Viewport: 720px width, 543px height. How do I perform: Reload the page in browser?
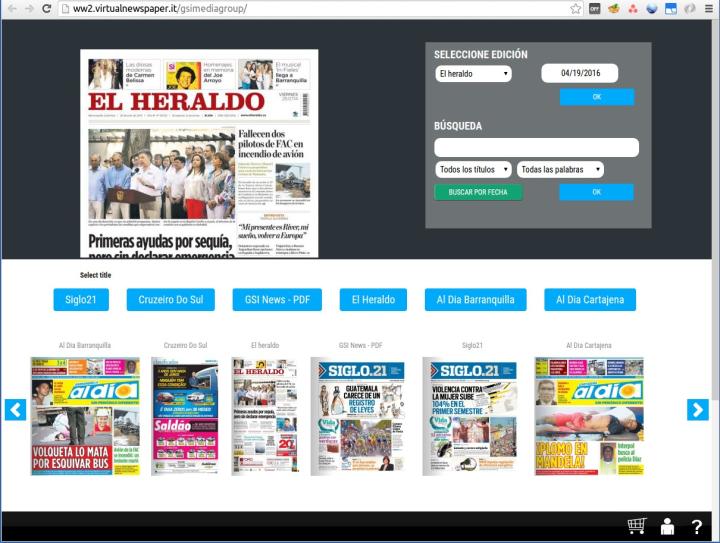(x=47, y=8)
